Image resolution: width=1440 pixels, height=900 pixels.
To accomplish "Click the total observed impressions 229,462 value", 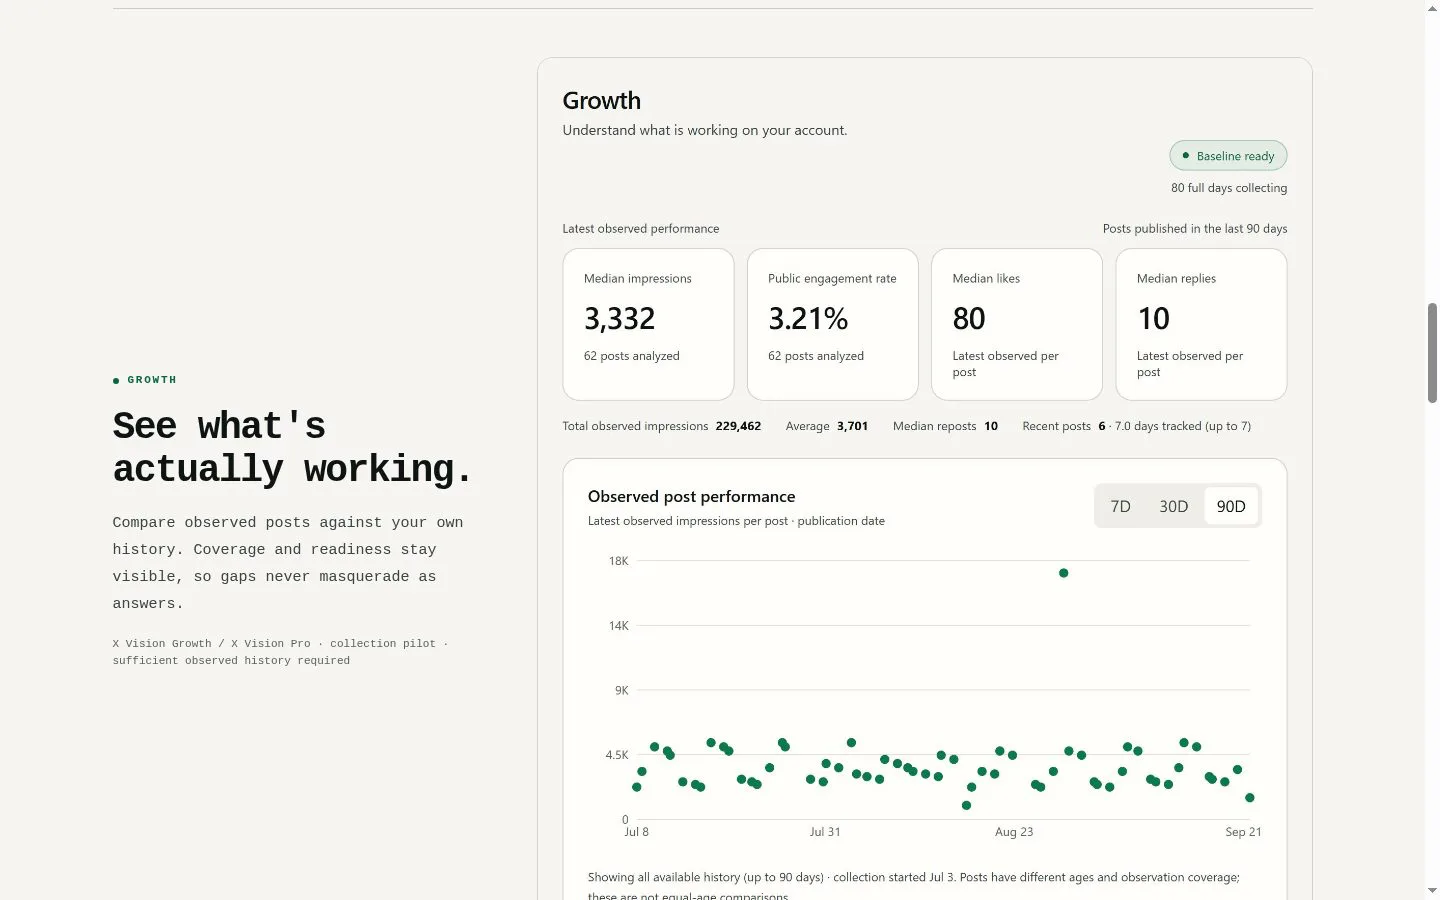I will 738,426.
